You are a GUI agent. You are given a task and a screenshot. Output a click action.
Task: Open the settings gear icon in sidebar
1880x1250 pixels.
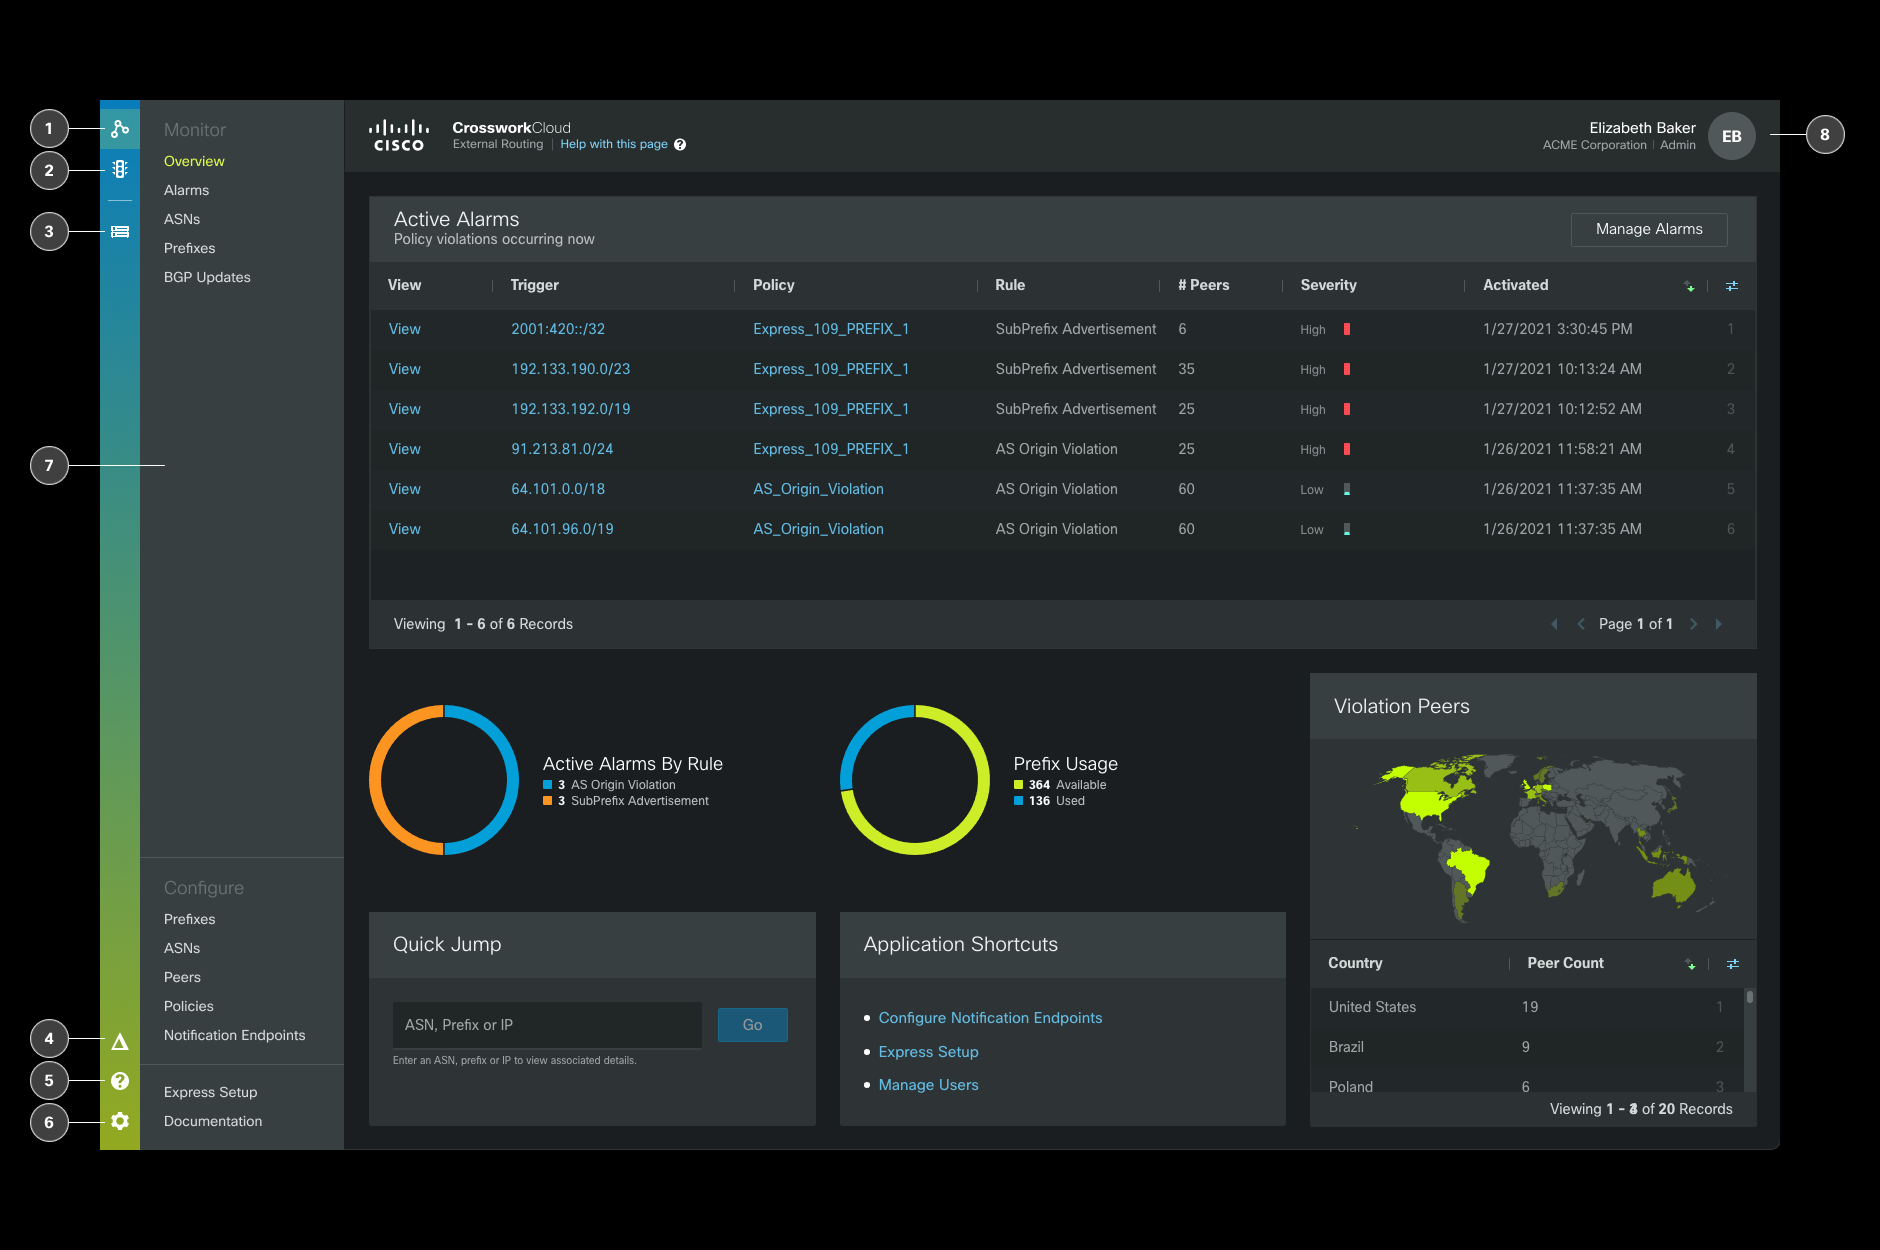(x=120, y=1121)
